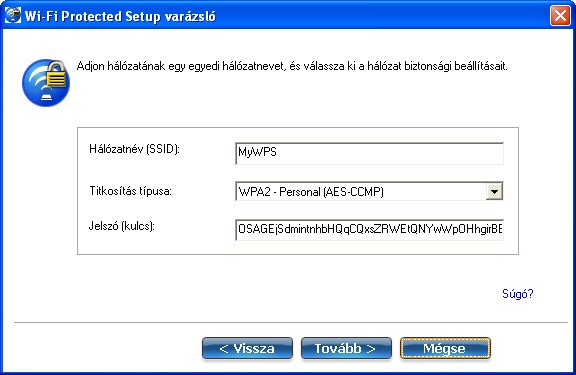This screenshot has width=576, height=375.
Task: Cancel the wizard with Mégse
Action: pos(445,348)
